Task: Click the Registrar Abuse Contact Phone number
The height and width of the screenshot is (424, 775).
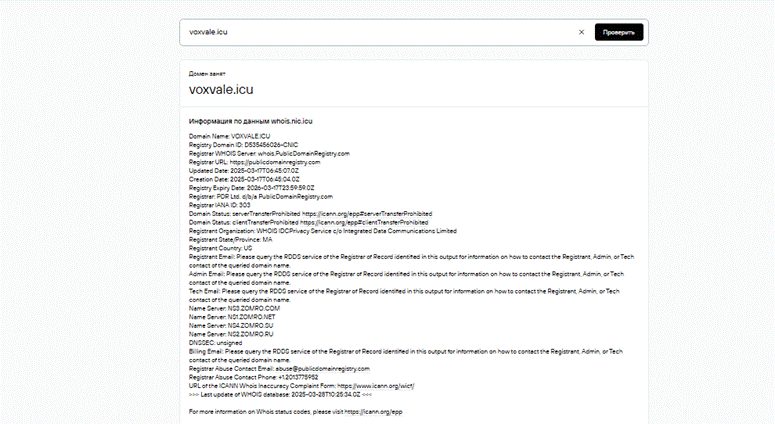Action: (x=298, y=378)
